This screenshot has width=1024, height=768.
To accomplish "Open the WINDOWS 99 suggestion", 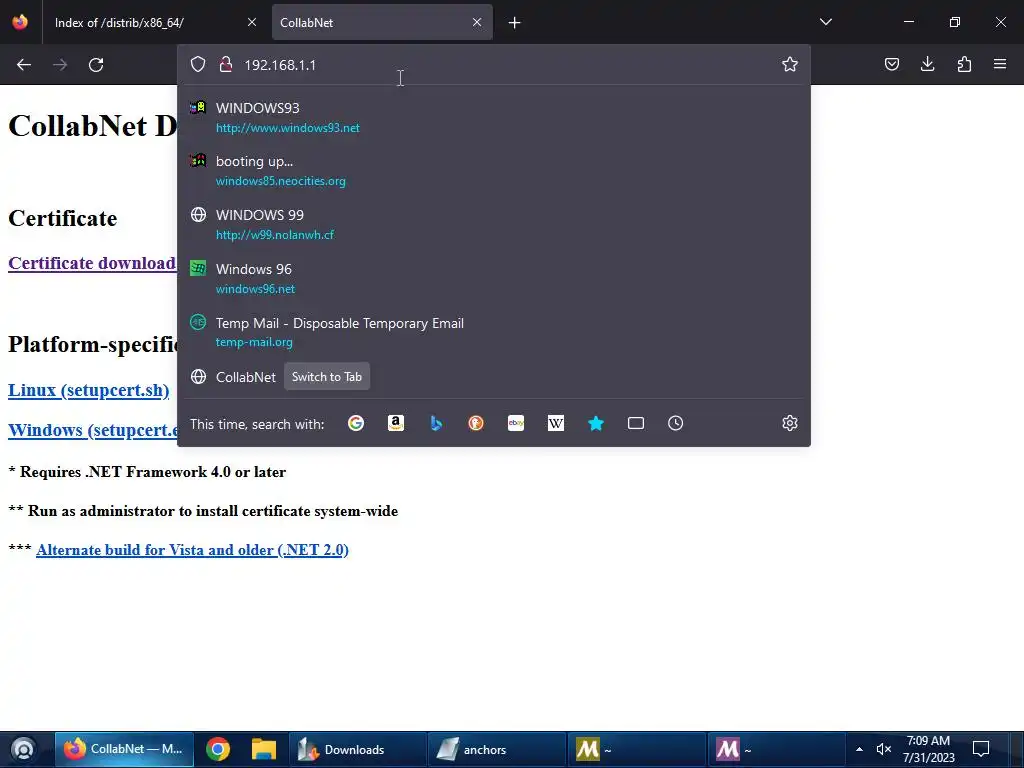I will [x=494, y=224].
